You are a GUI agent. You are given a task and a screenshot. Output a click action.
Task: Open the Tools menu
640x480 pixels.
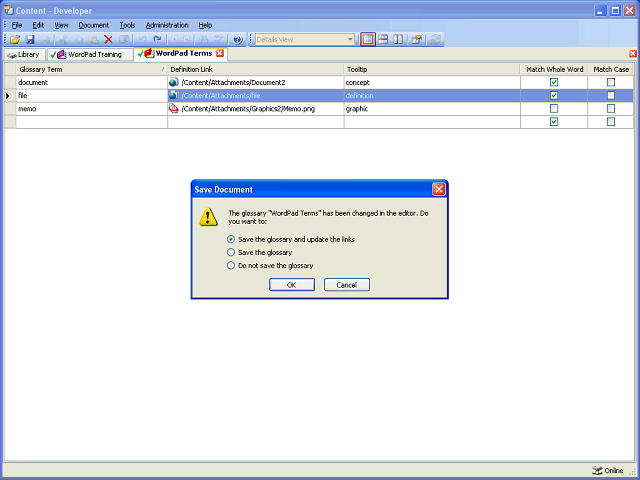(x=127, y=25)
